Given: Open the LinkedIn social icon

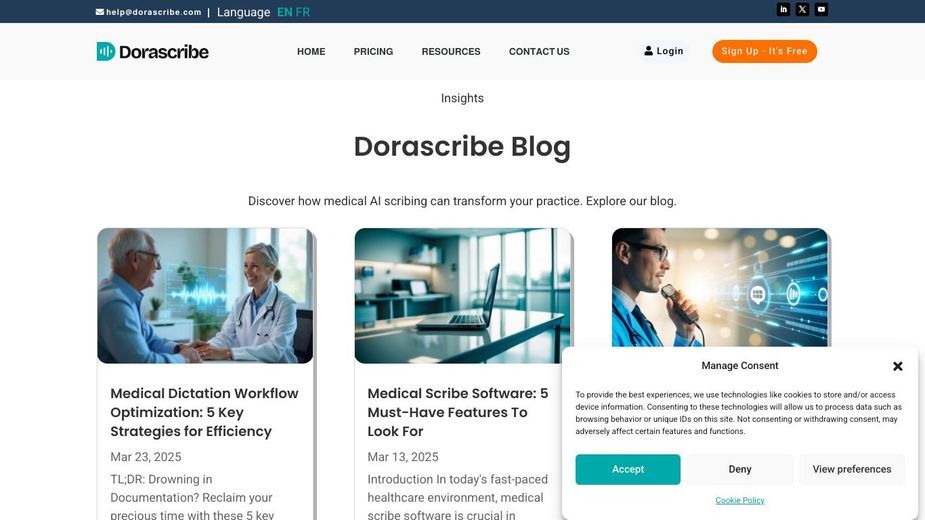Looking at the screenshot, I should click(x=783, y=9).
